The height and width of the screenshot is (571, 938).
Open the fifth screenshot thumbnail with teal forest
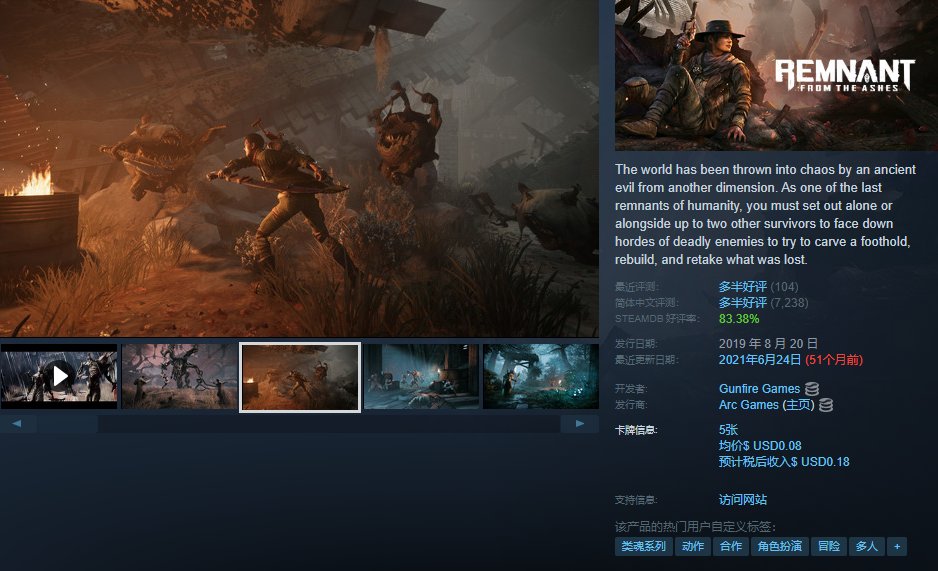pyautogui.click(x=541, y=376)
